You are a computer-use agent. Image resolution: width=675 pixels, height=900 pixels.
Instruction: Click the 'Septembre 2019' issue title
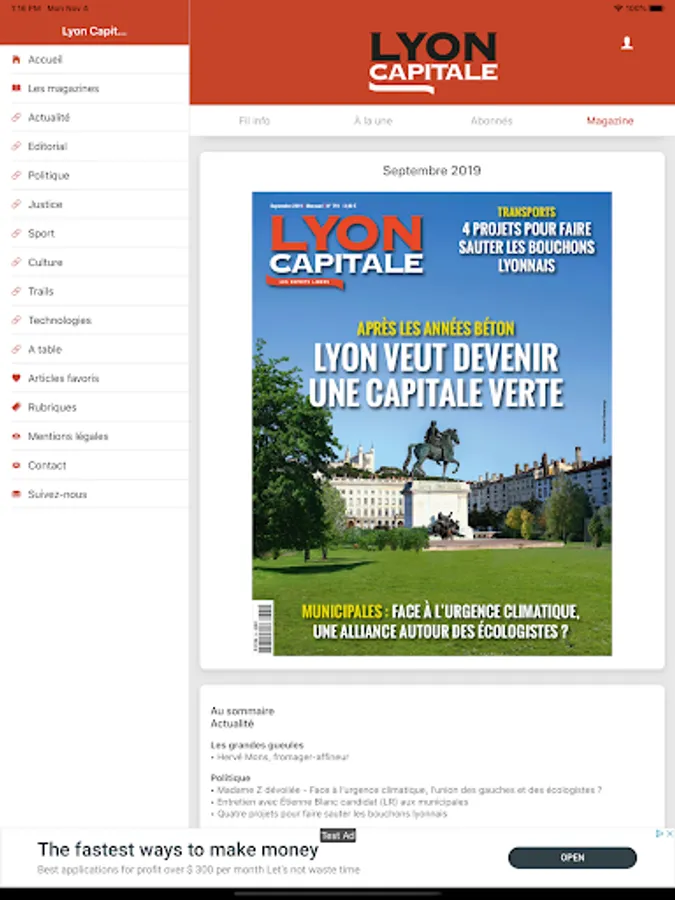point(432,170)
